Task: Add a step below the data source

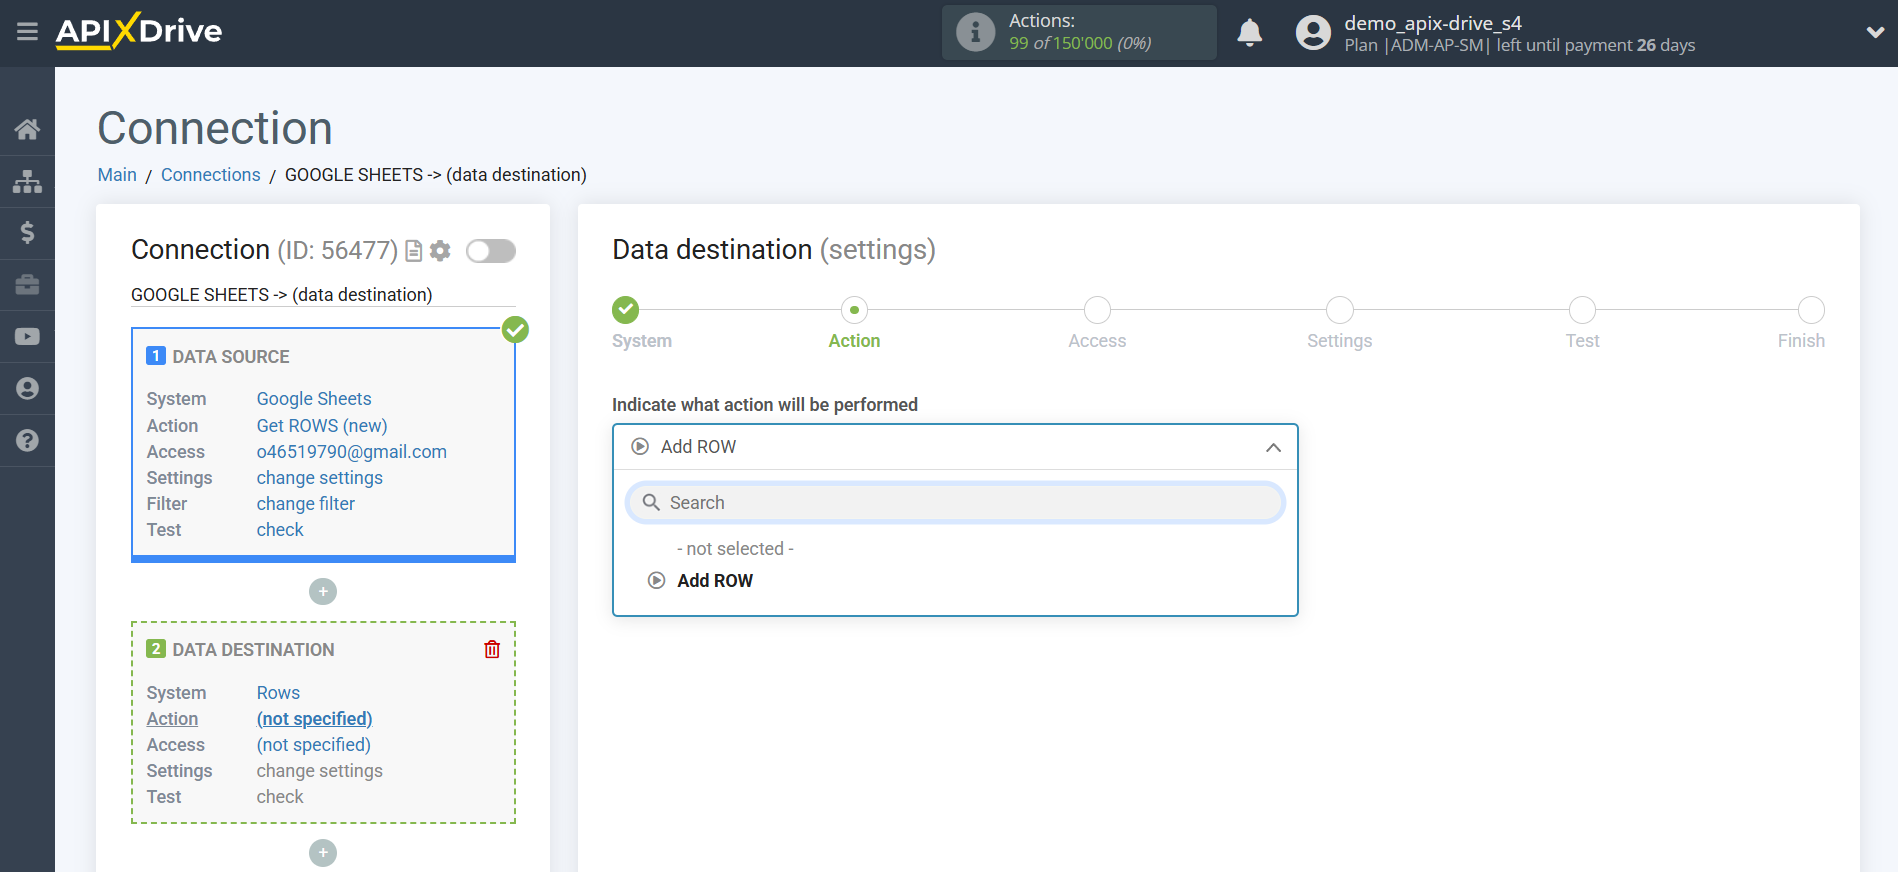Action: (323, 592)
